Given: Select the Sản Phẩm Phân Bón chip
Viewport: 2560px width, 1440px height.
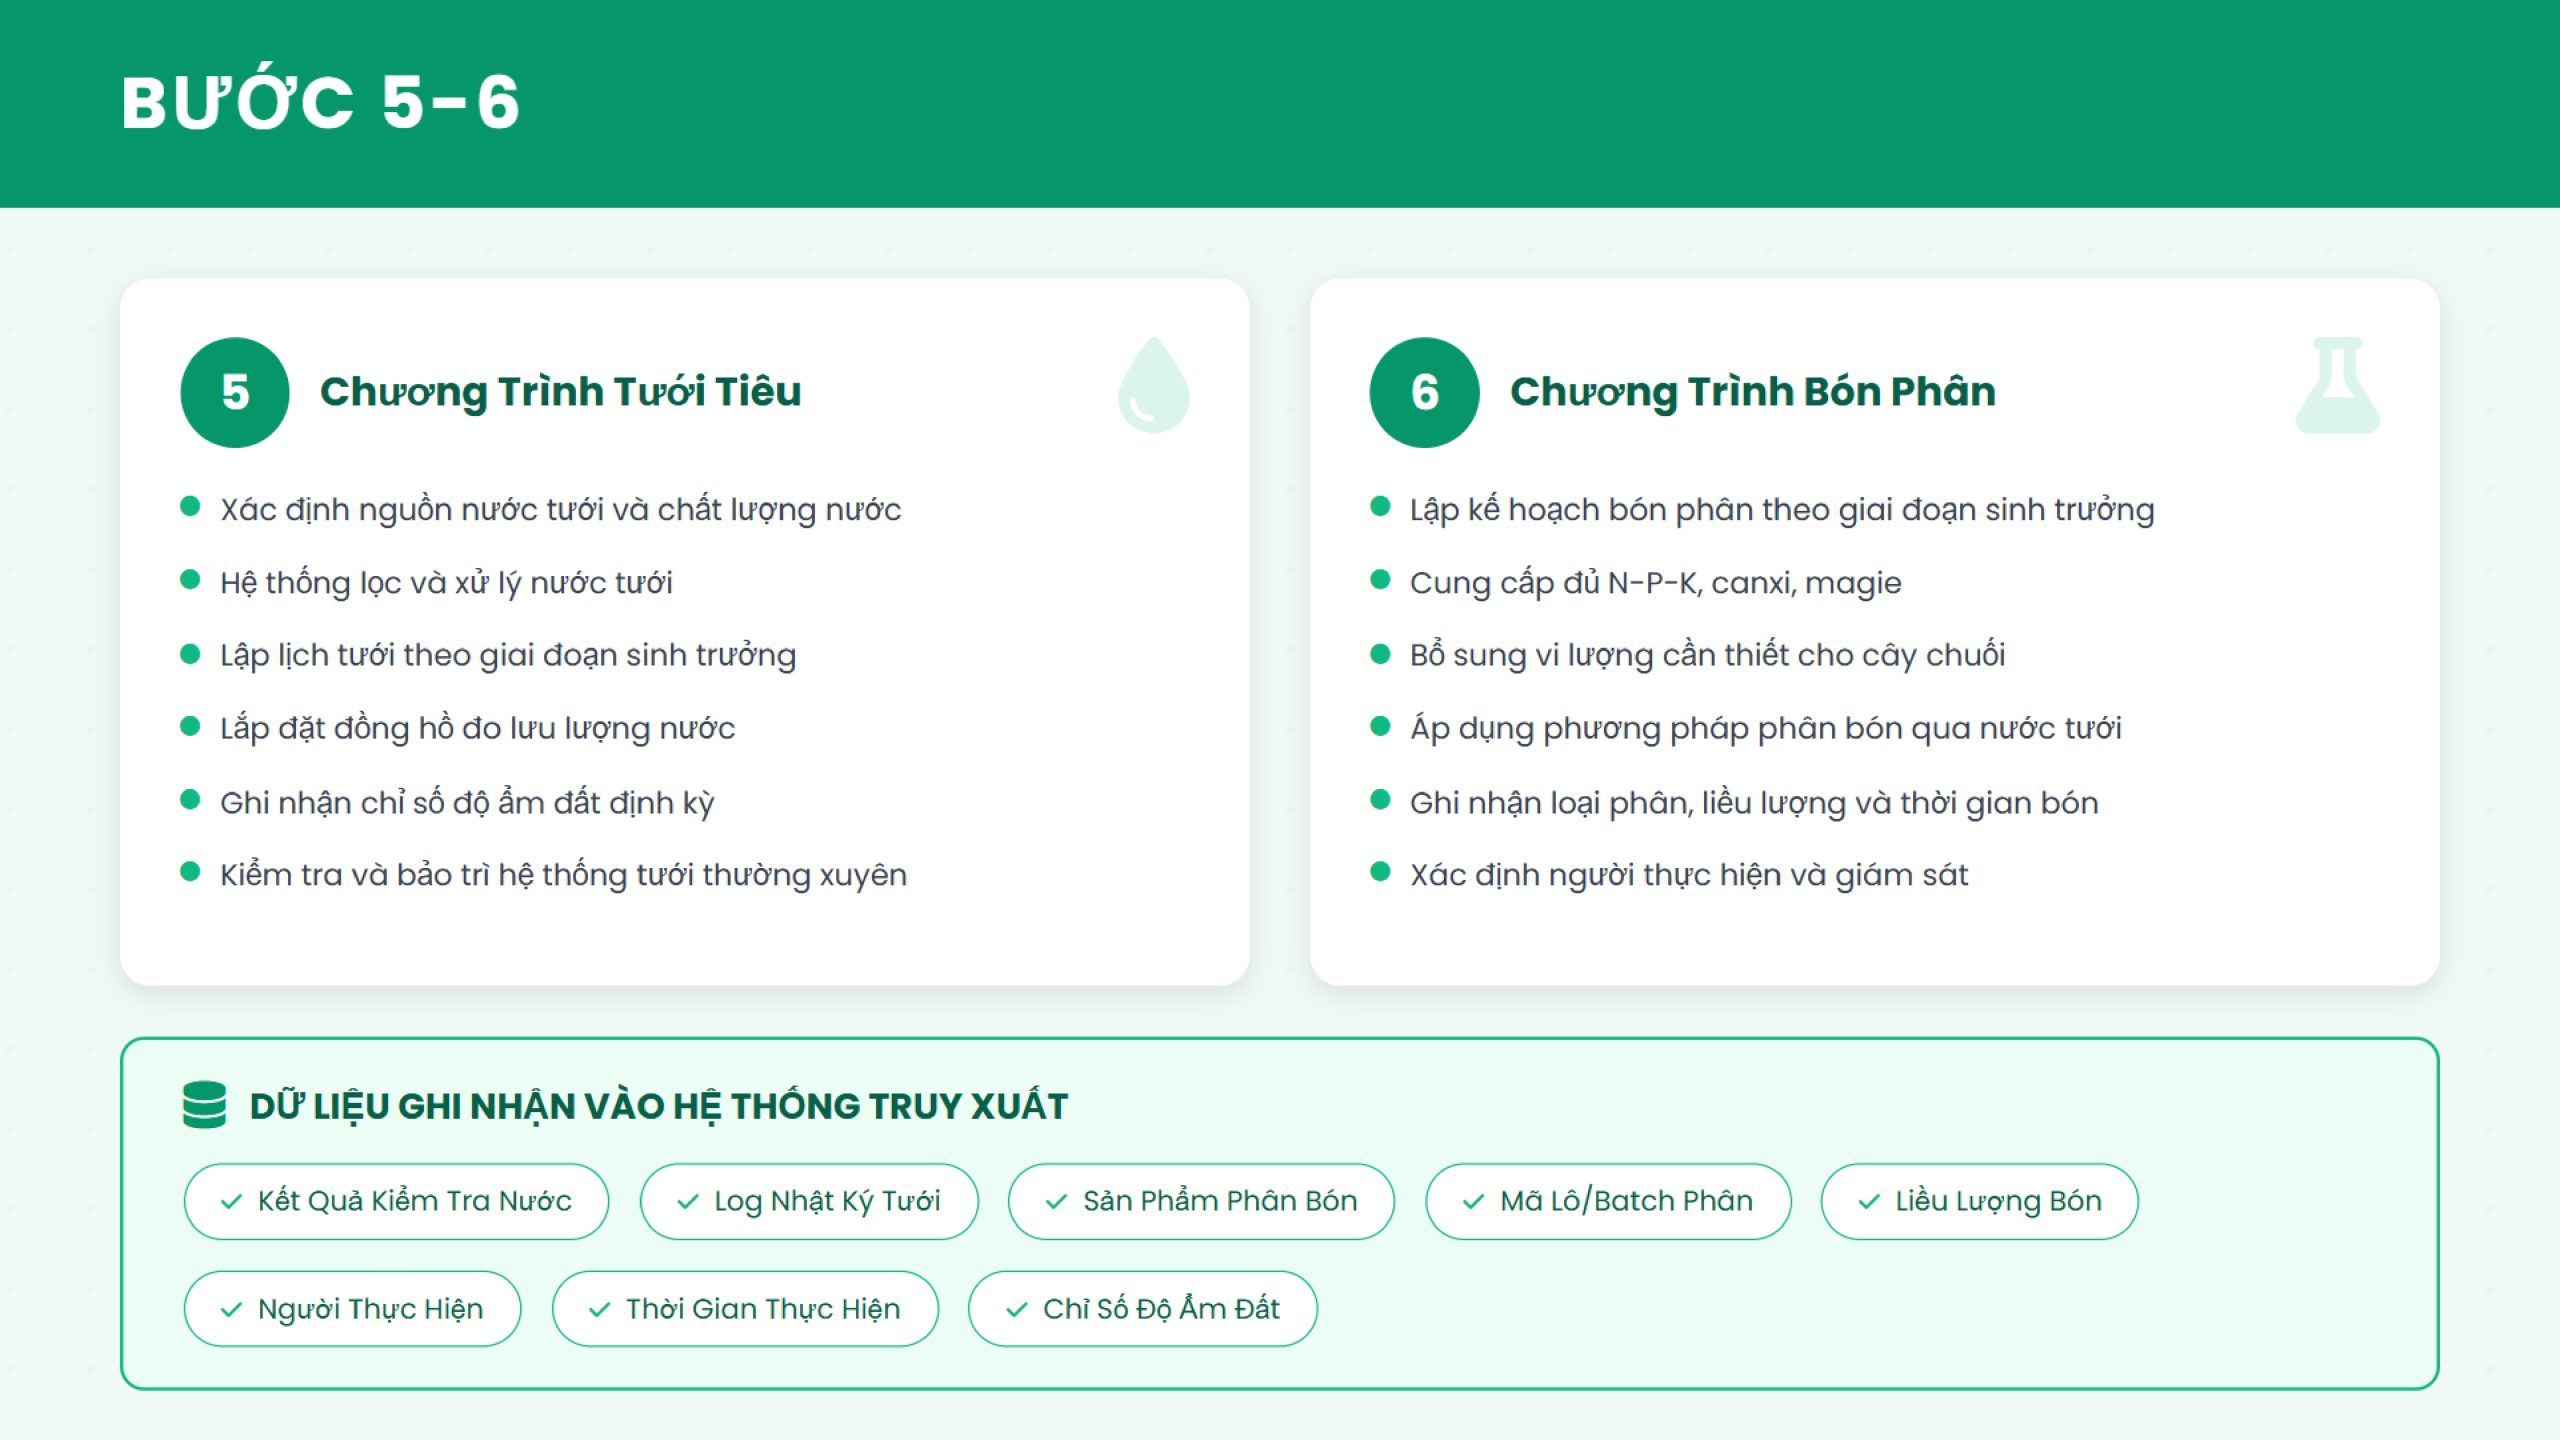Looking at the screenshot, I should [x=1200, y=1201].
